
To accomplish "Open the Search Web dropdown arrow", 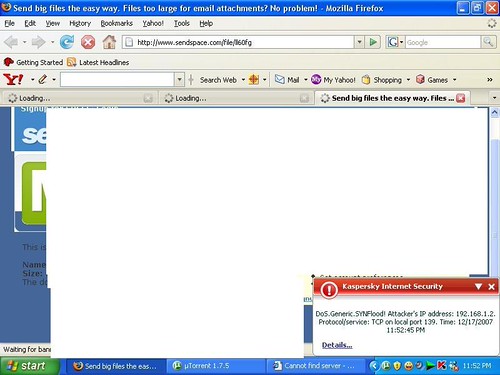I will pyautogui.click(x=243, y=80).
